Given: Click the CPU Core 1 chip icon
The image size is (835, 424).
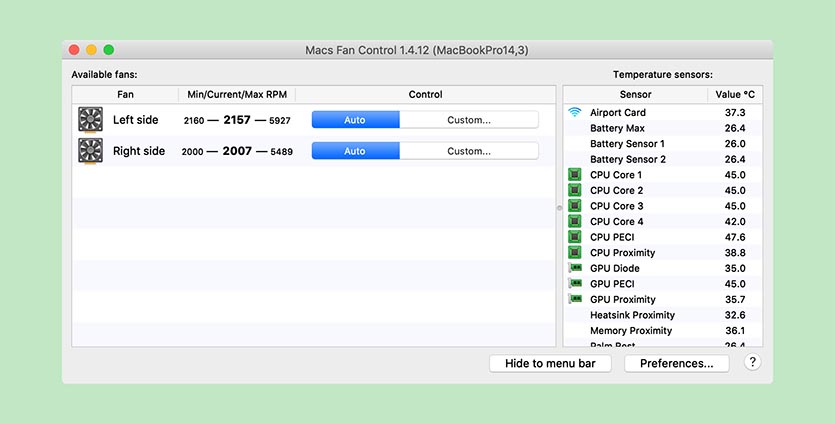Looking at the screenshot, I should click(574, 175).
